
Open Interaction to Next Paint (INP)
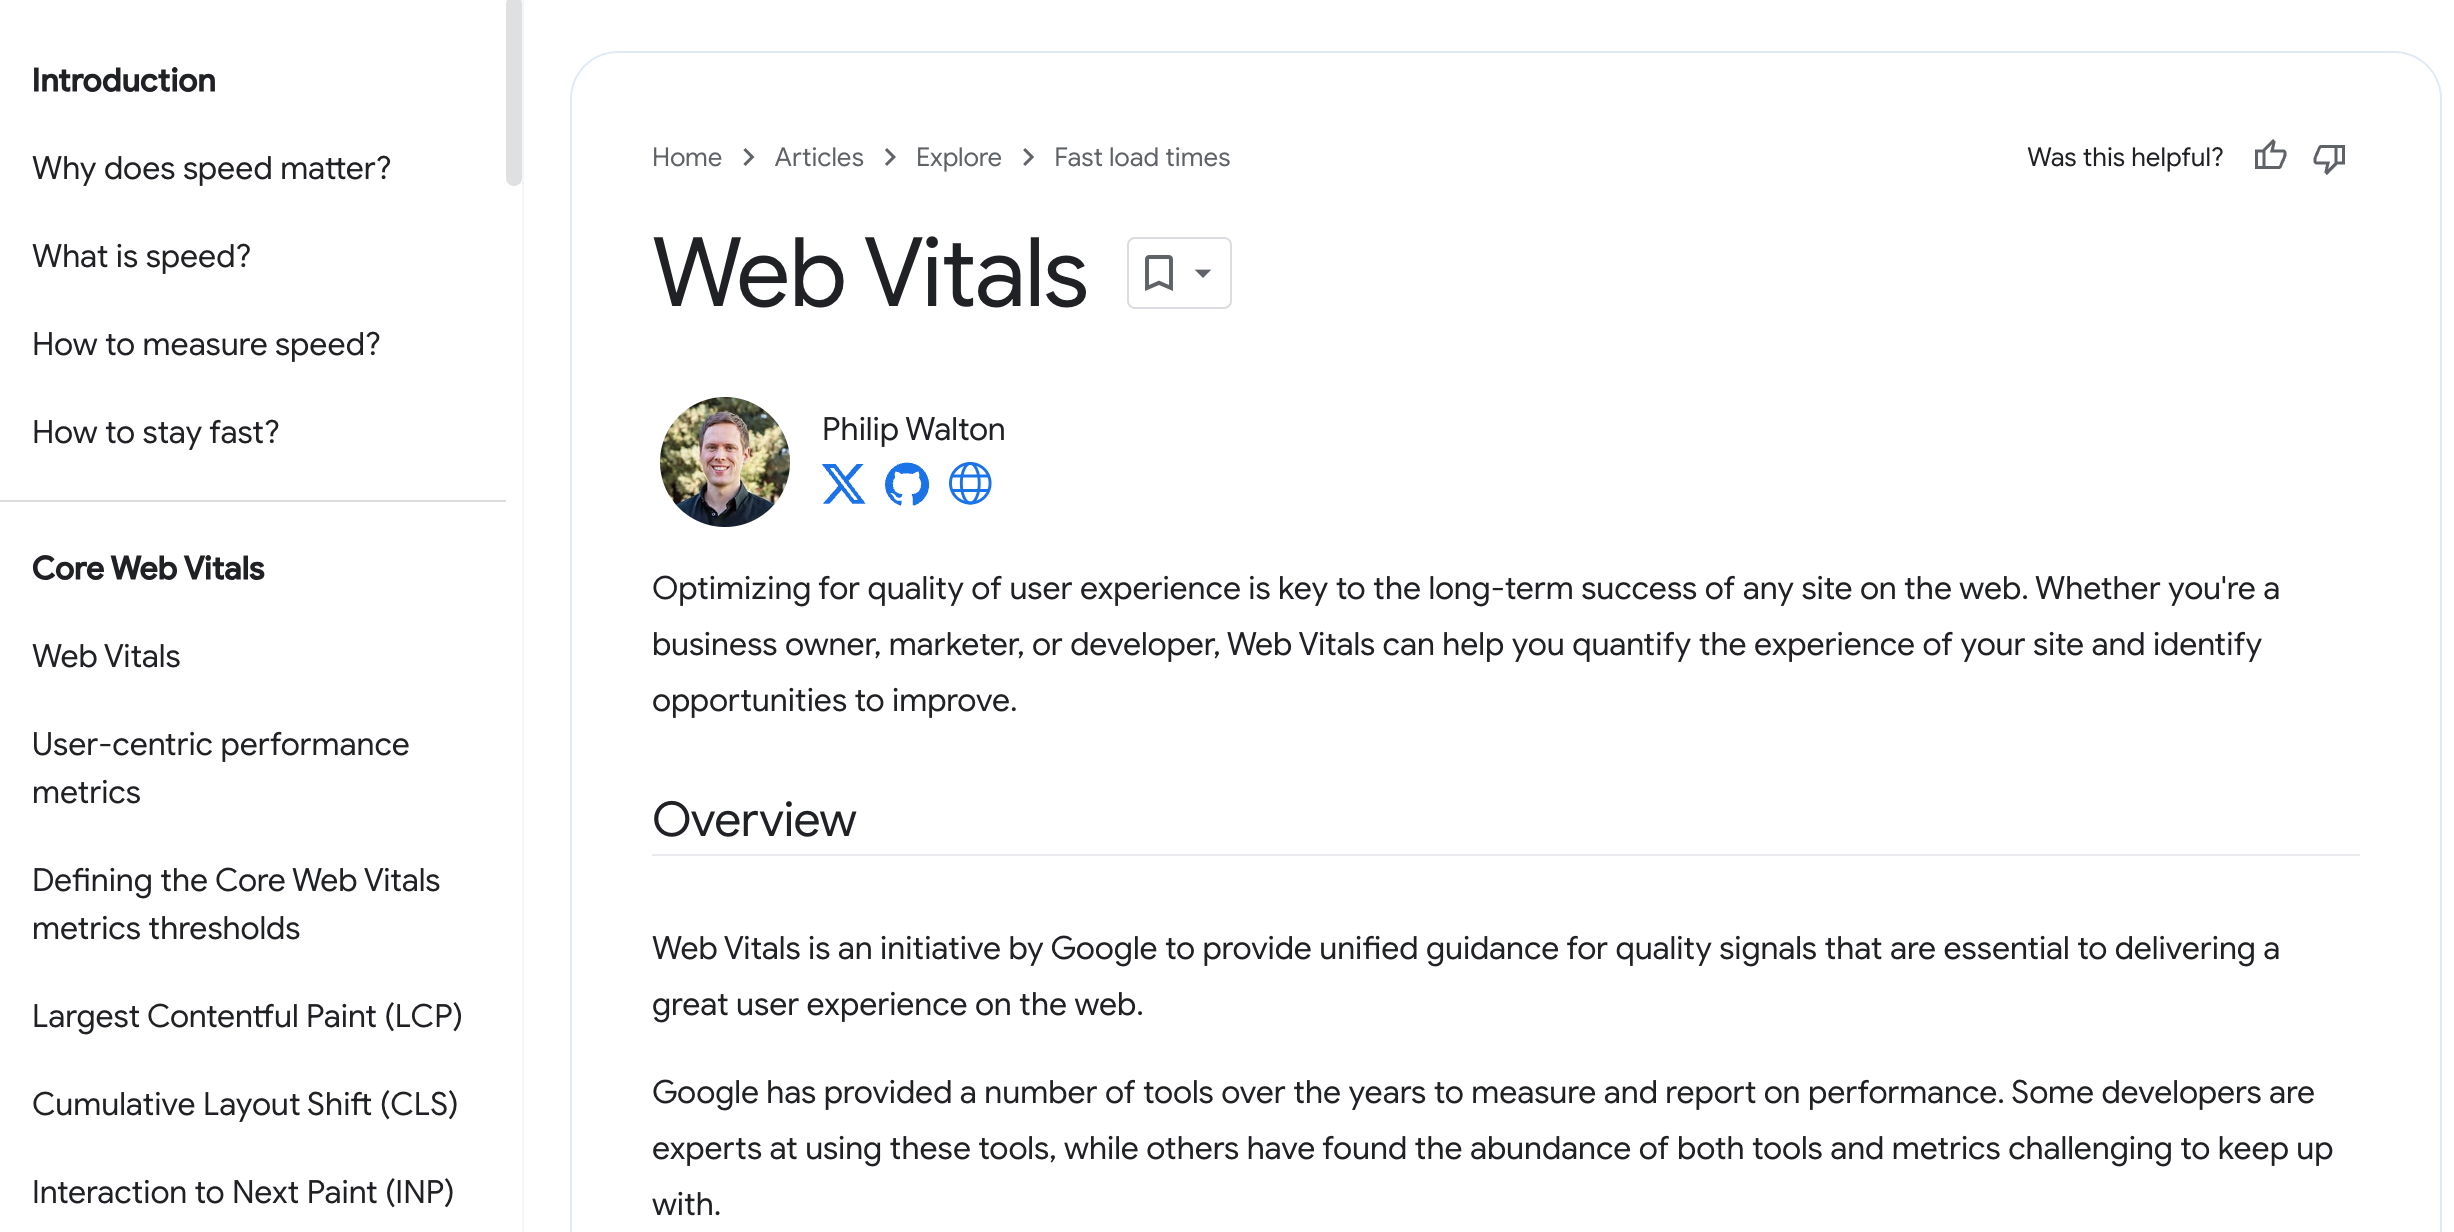[x=243, y=1192]
